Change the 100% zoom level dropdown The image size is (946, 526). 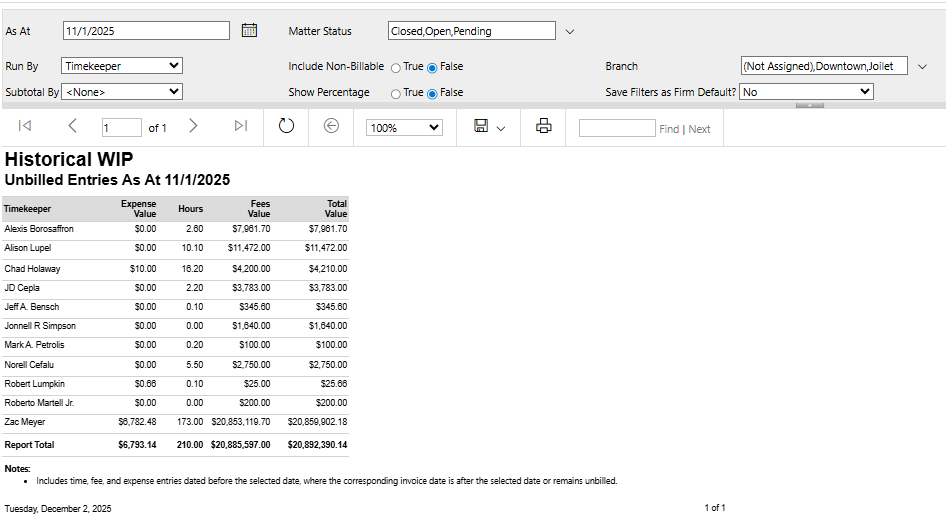click(405, 128)
